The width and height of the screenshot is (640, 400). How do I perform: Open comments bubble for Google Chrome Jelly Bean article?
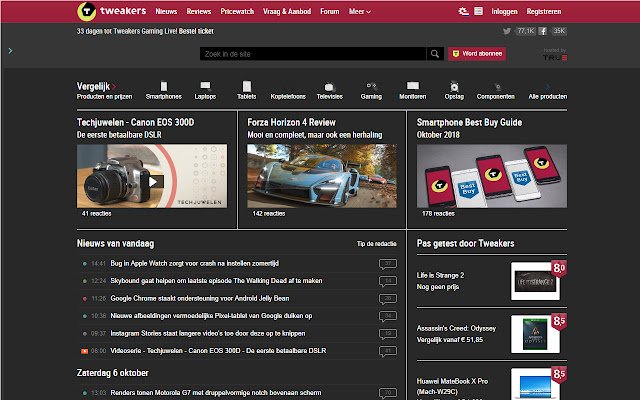tap(388, 299)
